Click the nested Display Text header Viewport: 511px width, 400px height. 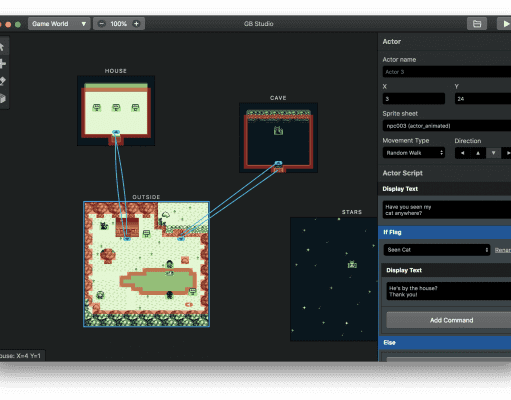coord(446,270)
